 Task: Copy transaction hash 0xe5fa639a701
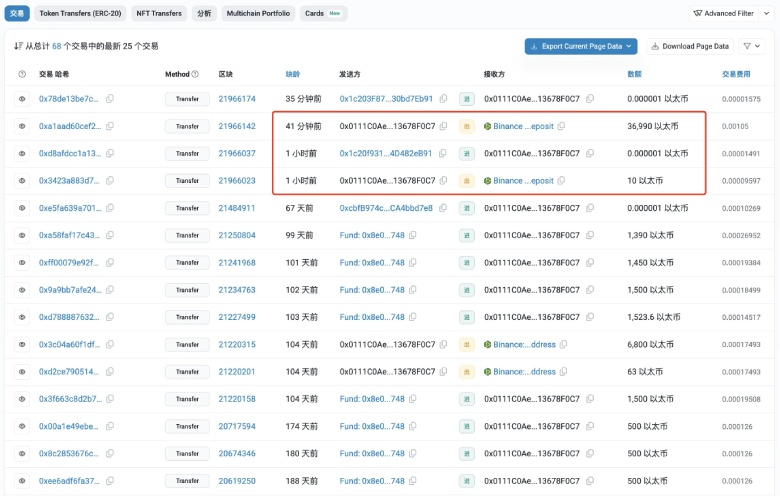pyautogui.click(x=109, y=208)
